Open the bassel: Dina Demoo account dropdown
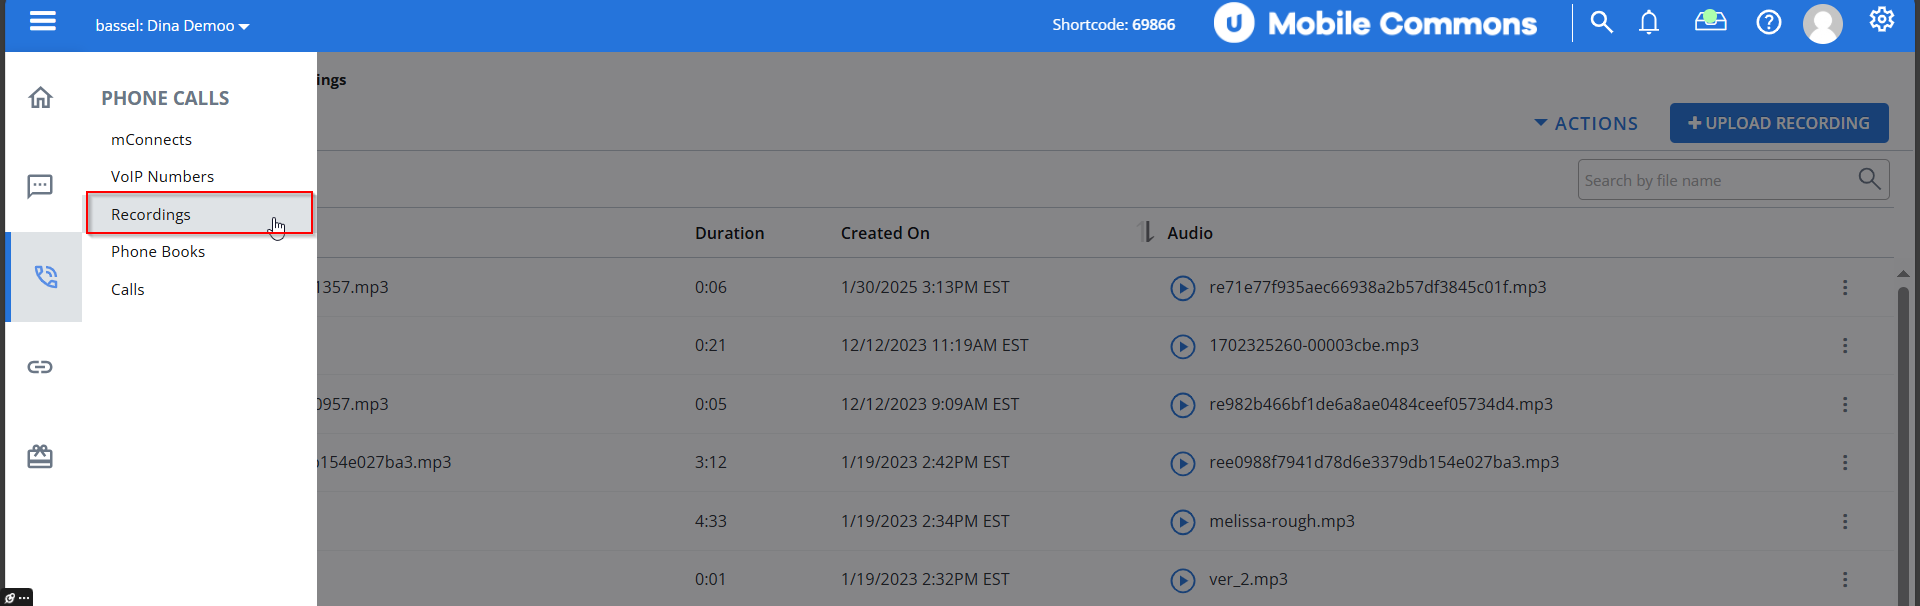The image size is (1920, 606). [172, 26]
